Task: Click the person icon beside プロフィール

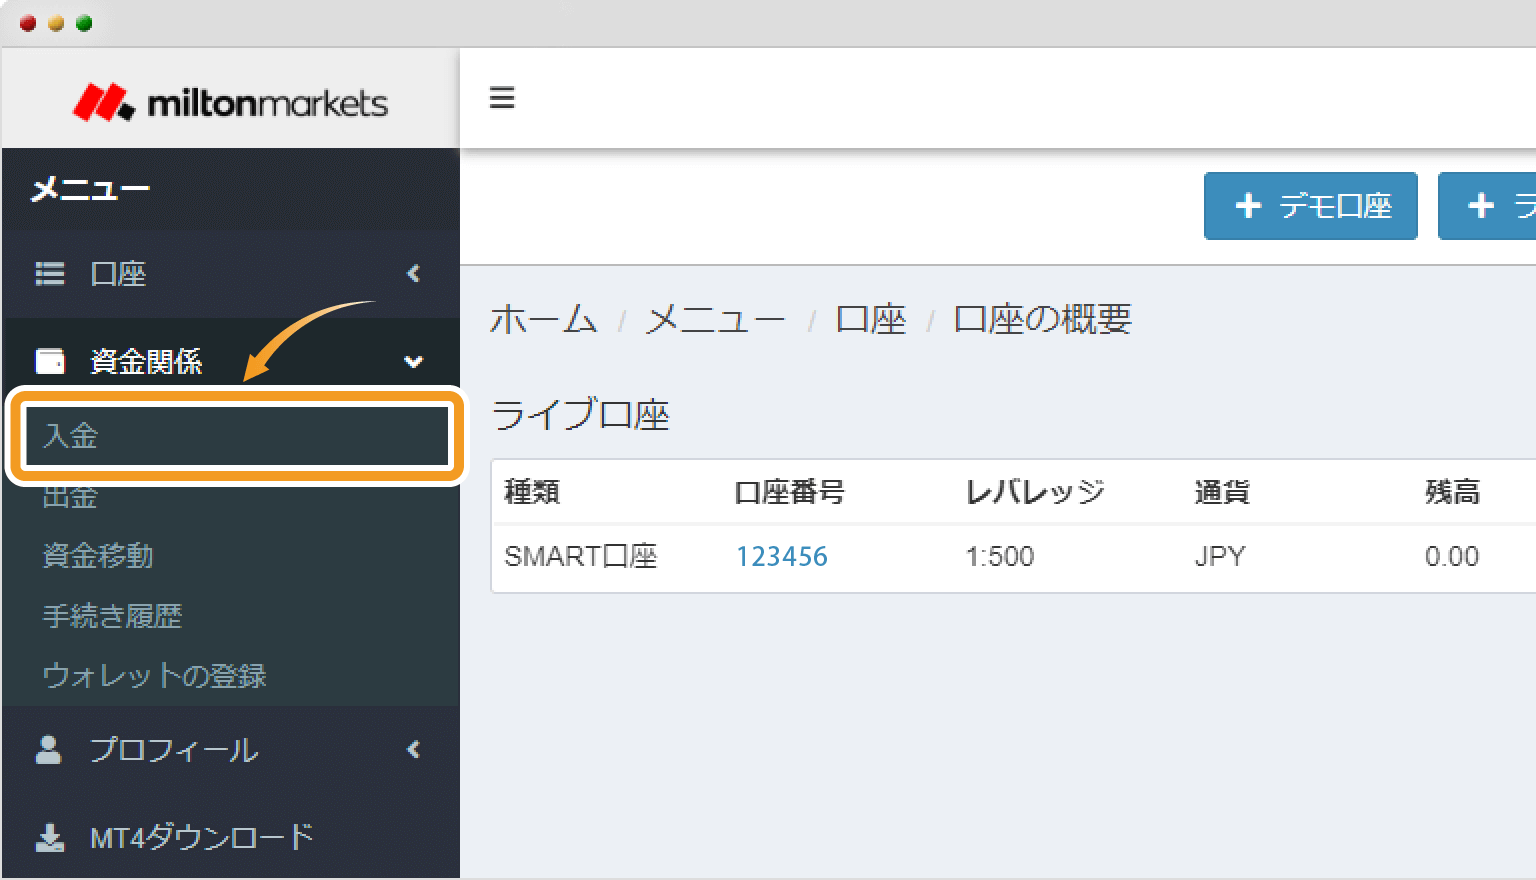Action: pos(48,750)
